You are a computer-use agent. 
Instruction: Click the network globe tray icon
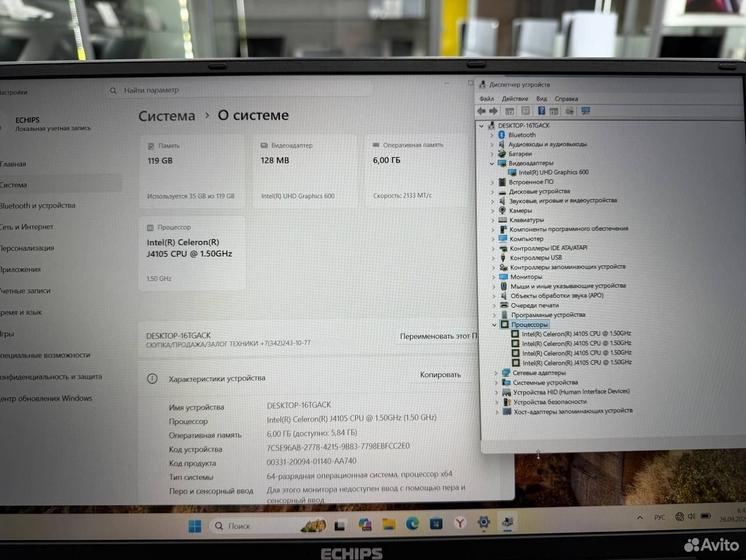(x=679, y=516)
